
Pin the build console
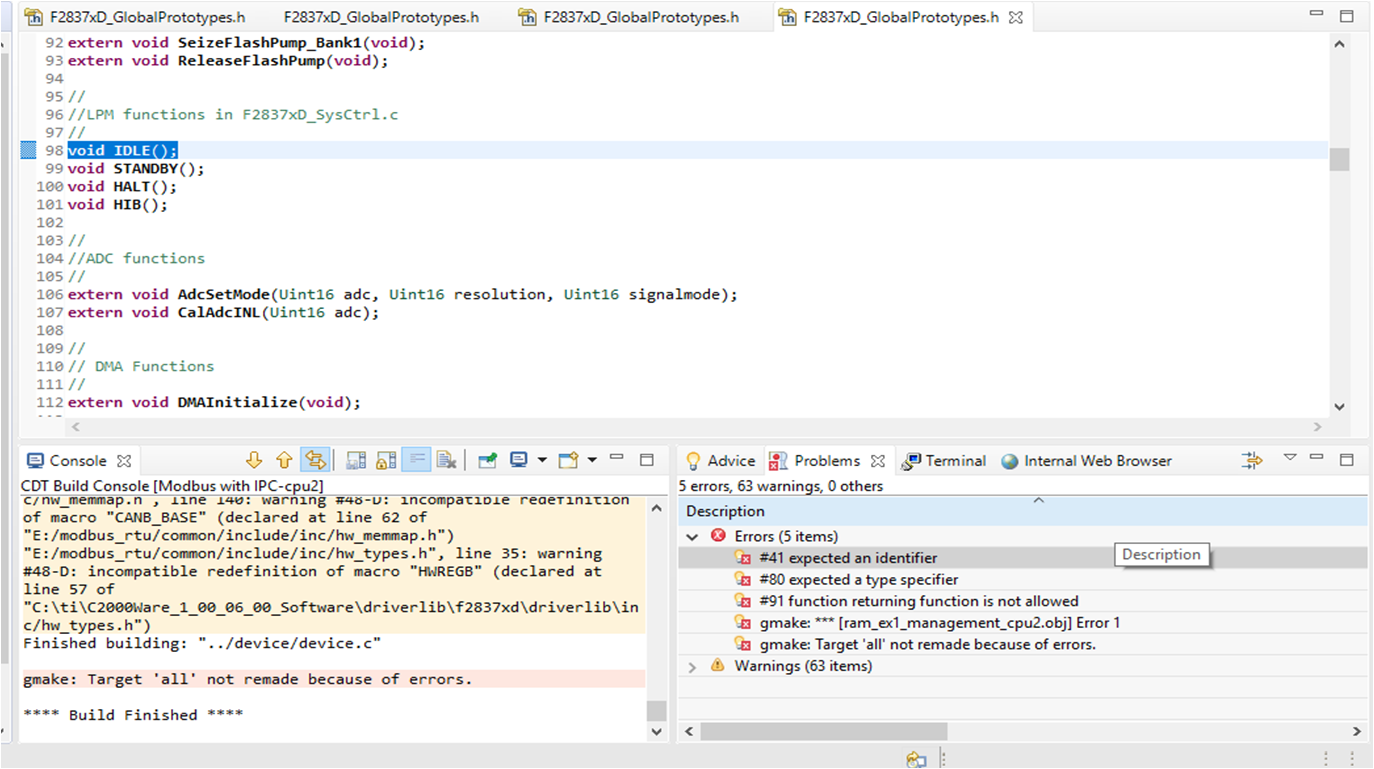[487, 459]
